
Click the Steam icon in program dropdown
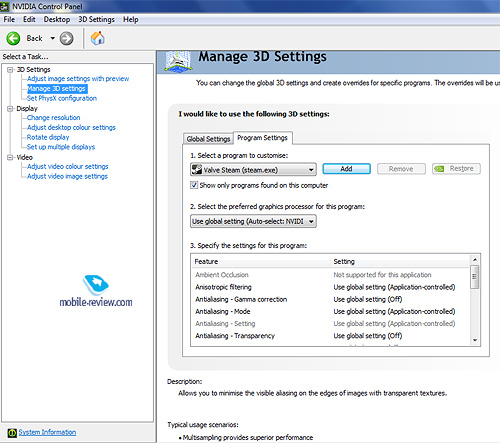click(197, 169)
